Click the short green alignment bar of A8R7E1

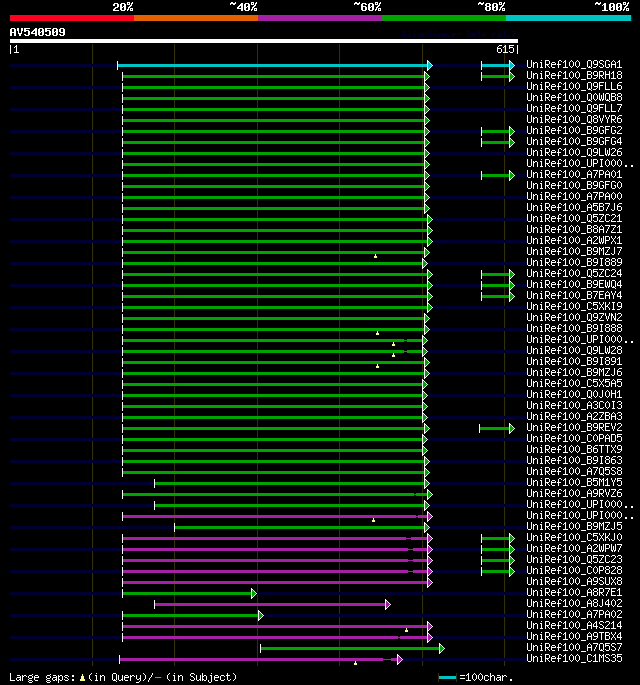tap(190, 594)
